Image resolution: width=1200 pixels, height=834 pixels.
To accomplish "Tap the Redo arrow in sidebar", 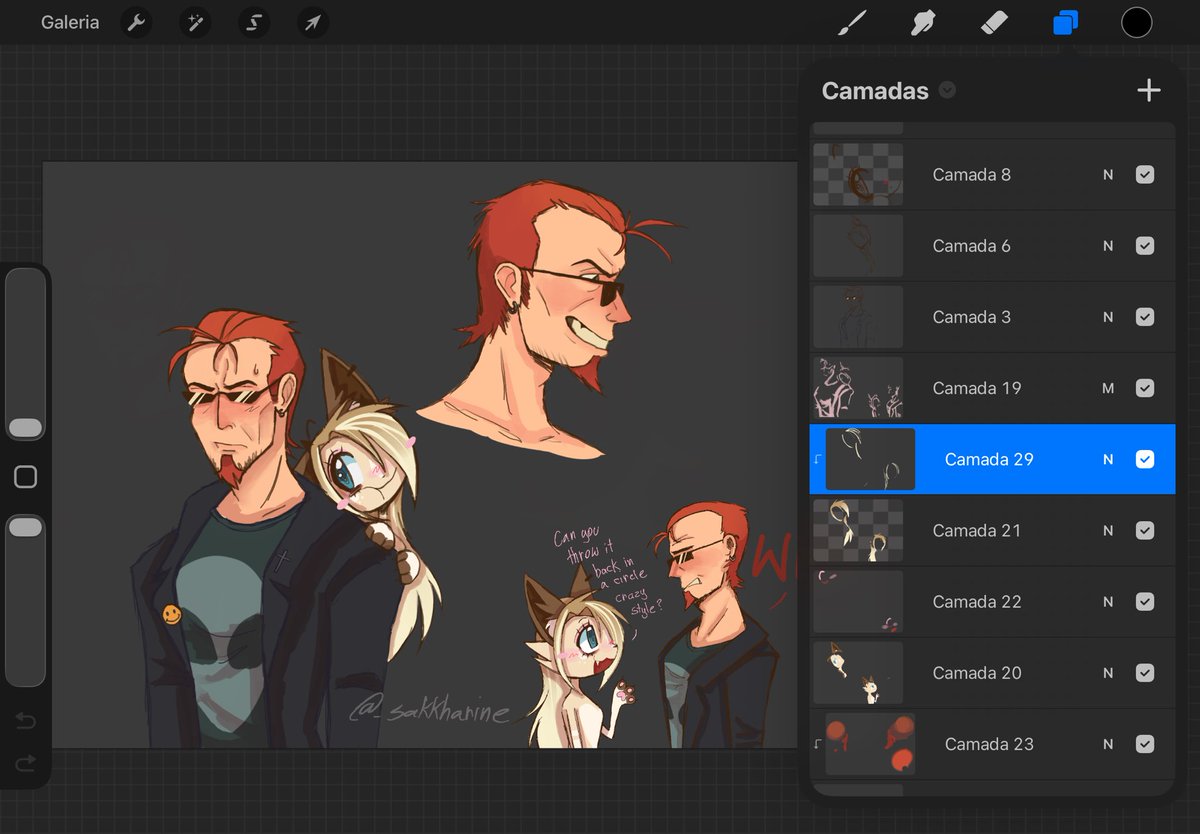I will [x=26, y=763].
